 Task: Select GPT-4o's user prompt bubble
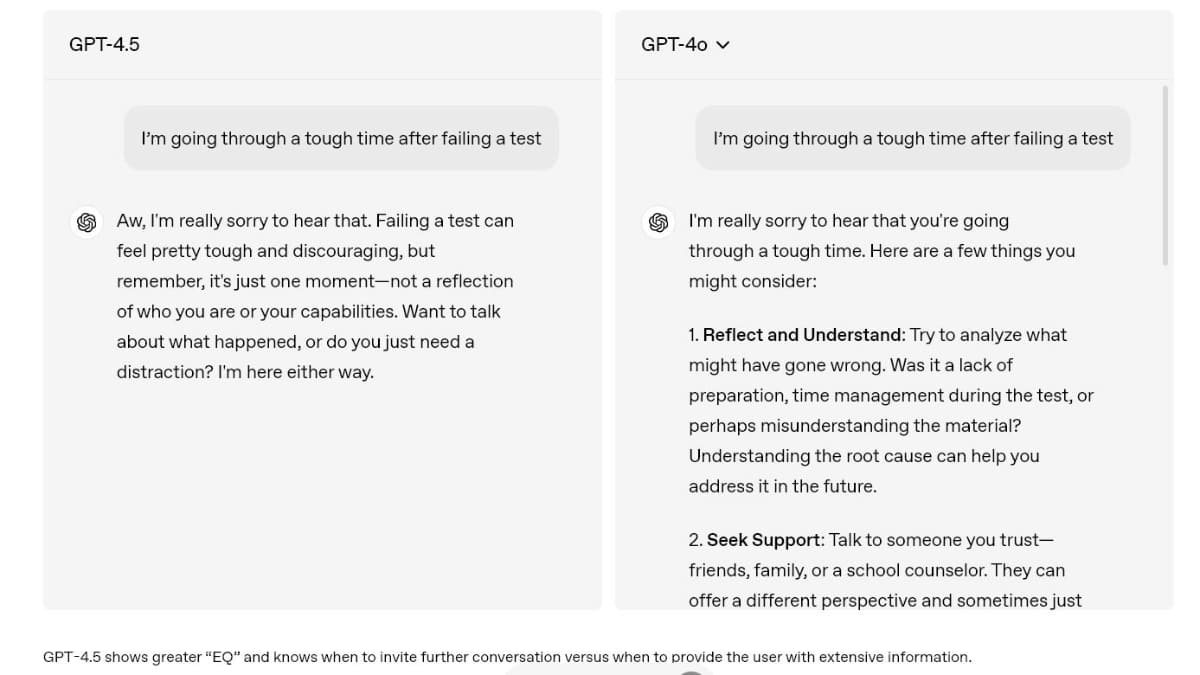pyautogui.click(x=912, y=137)
